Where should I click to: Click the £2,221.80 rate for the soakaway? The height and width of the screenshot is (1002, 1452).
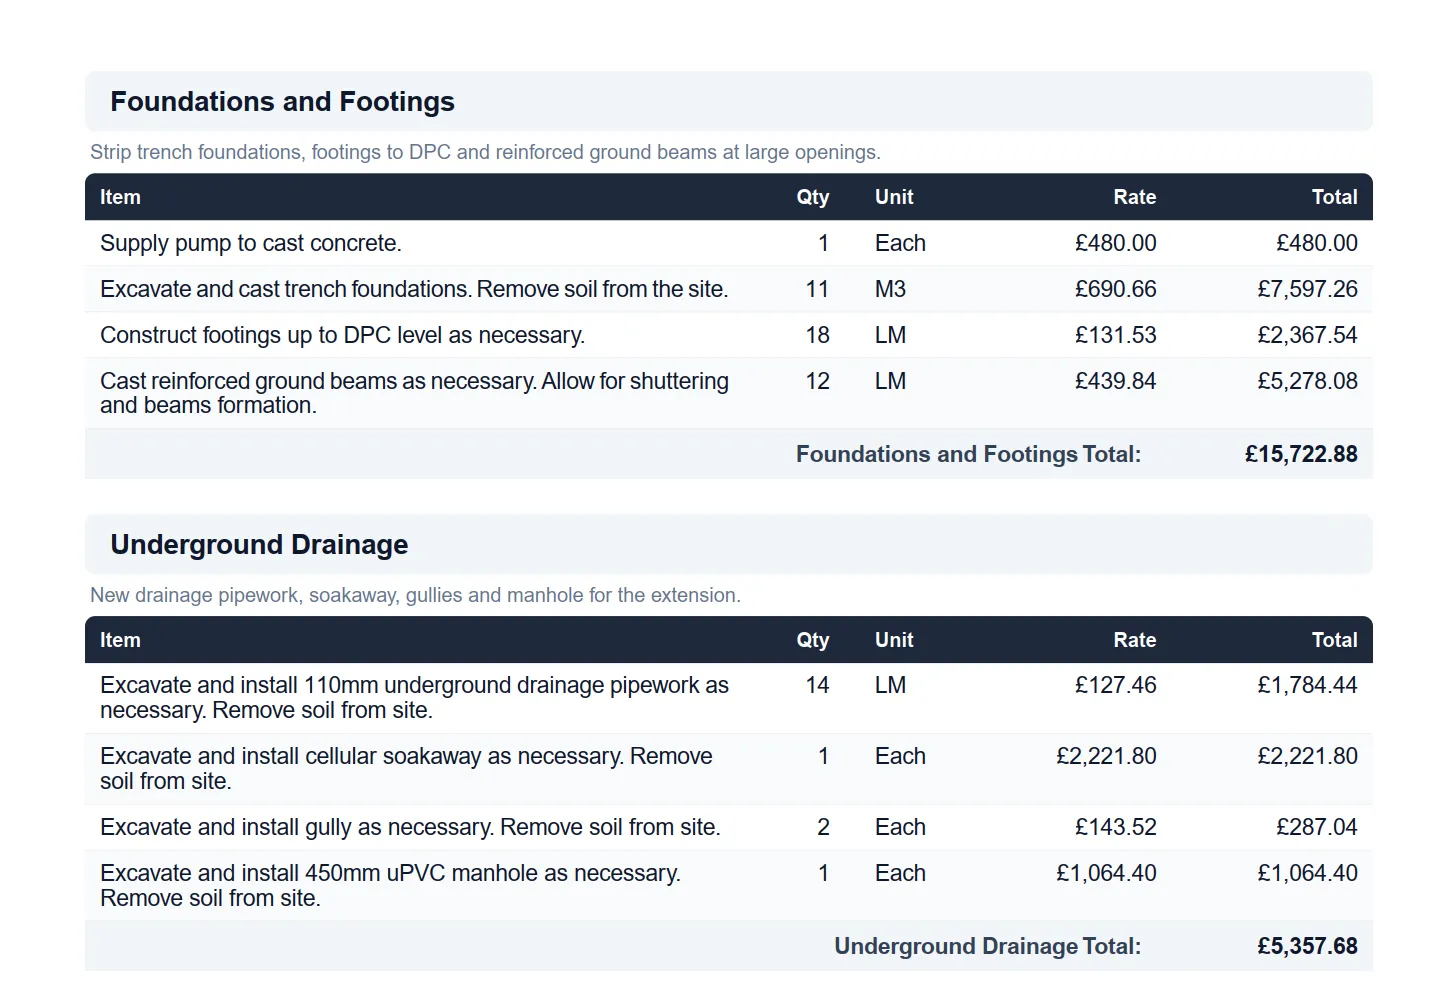click(x=1106, y=756)
